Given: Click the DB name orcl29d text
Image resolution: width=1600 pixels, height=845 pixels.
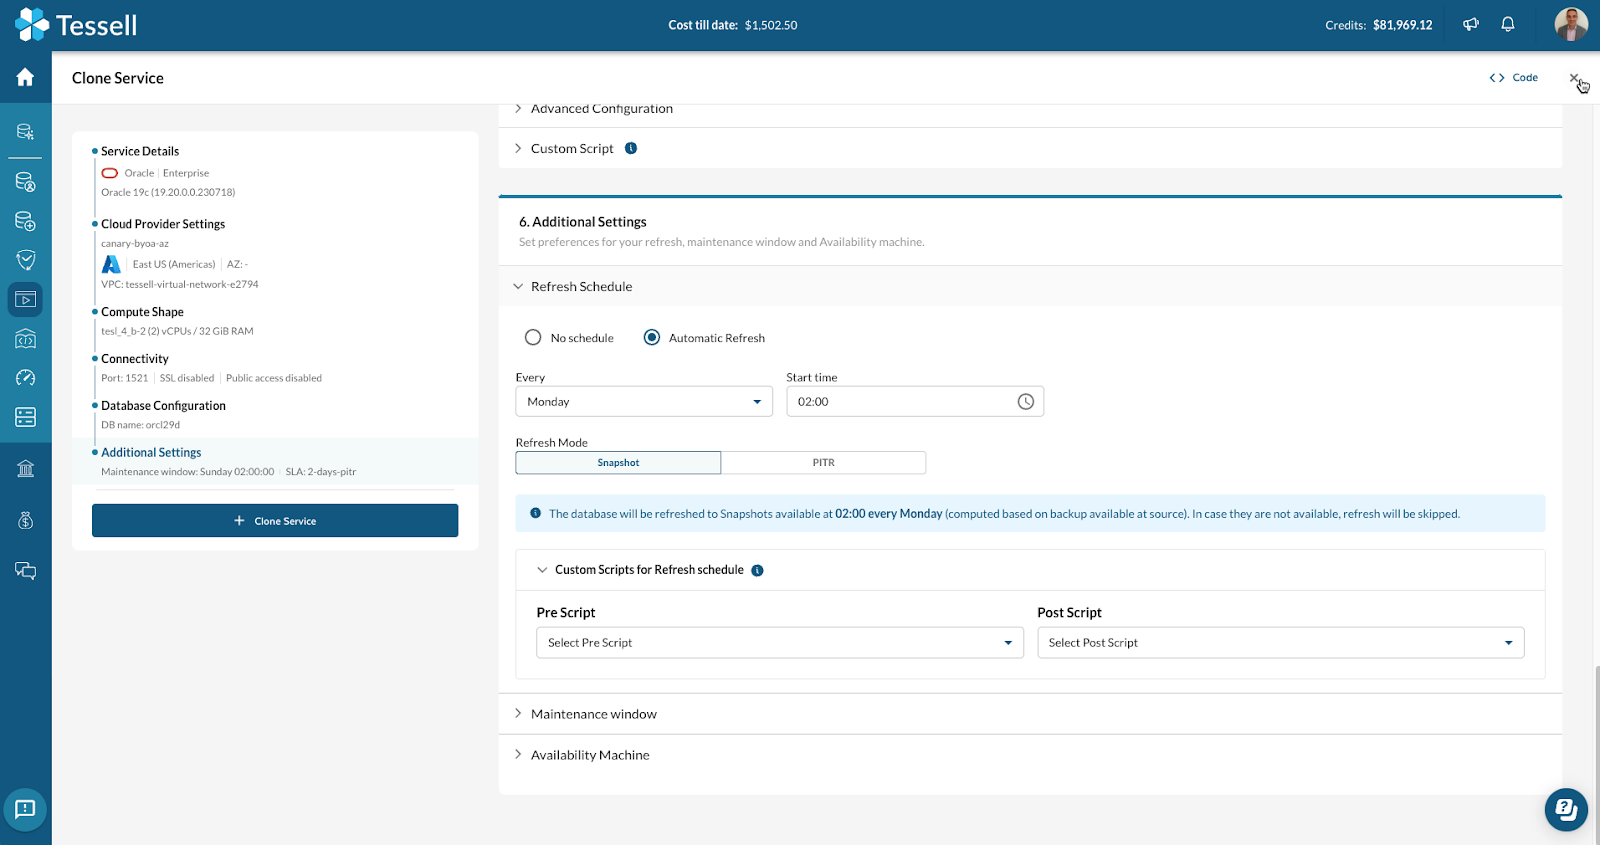Looking at the screenshot, I should [141, 425].
